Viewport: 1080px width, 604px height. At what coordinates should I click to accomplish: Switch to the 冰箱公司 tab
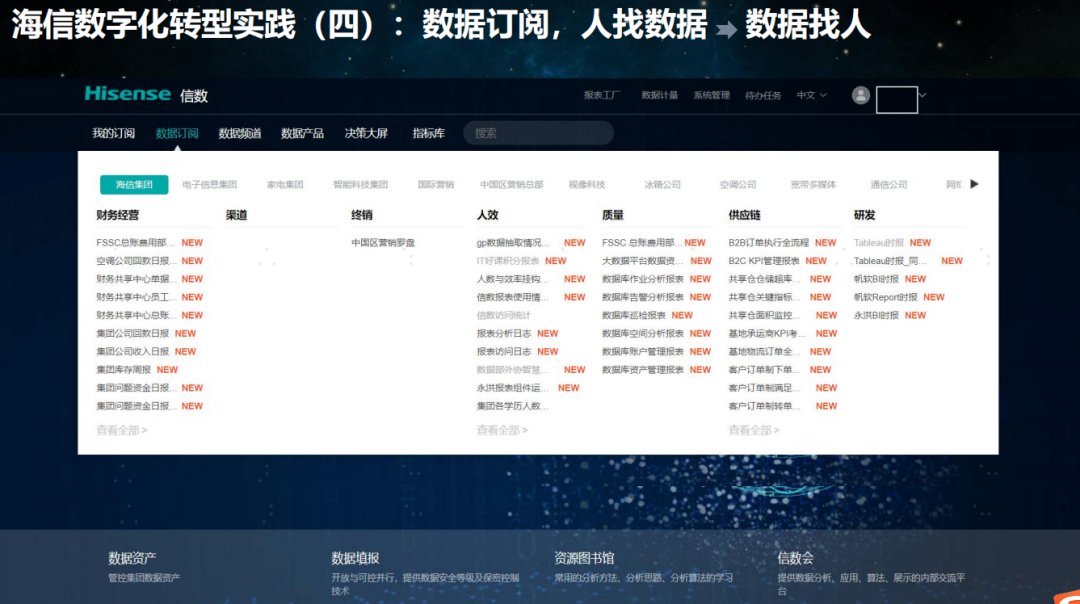tap(662, 185)
